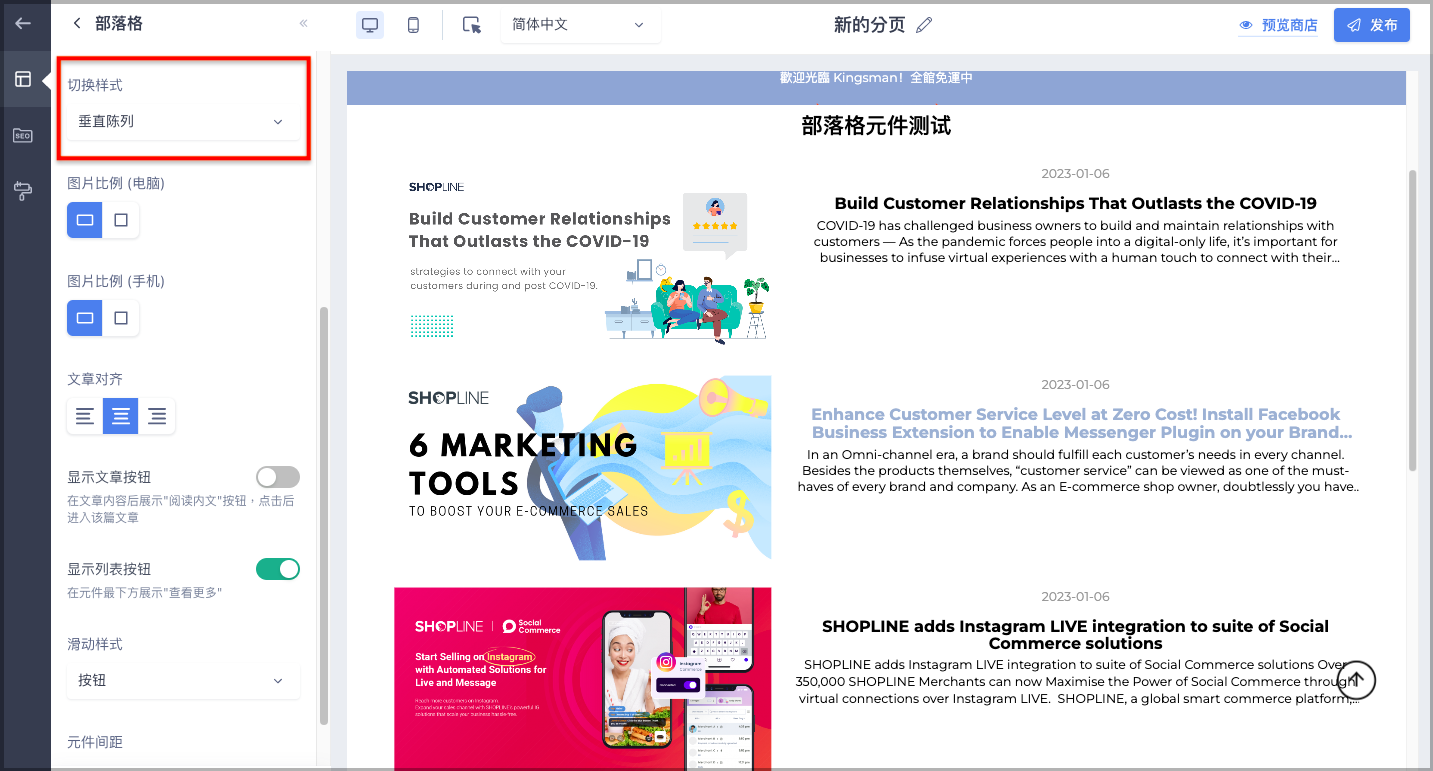Open the 简体中文 language dropdown
This screenshot has height=771, width=1433.
point(580,25)
